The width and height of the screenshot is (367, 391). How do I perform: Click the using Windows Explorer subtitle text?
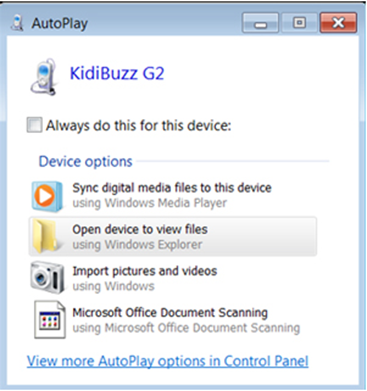coord(137,245)
